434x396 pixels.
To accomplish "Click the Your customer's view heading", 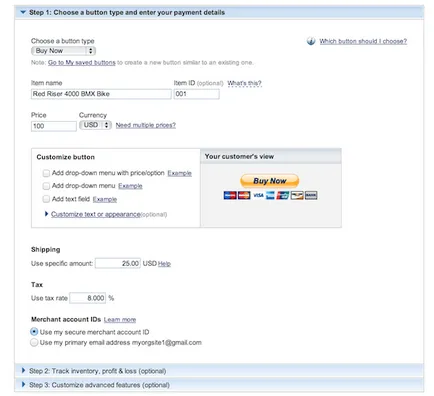I will coord(239,157).
